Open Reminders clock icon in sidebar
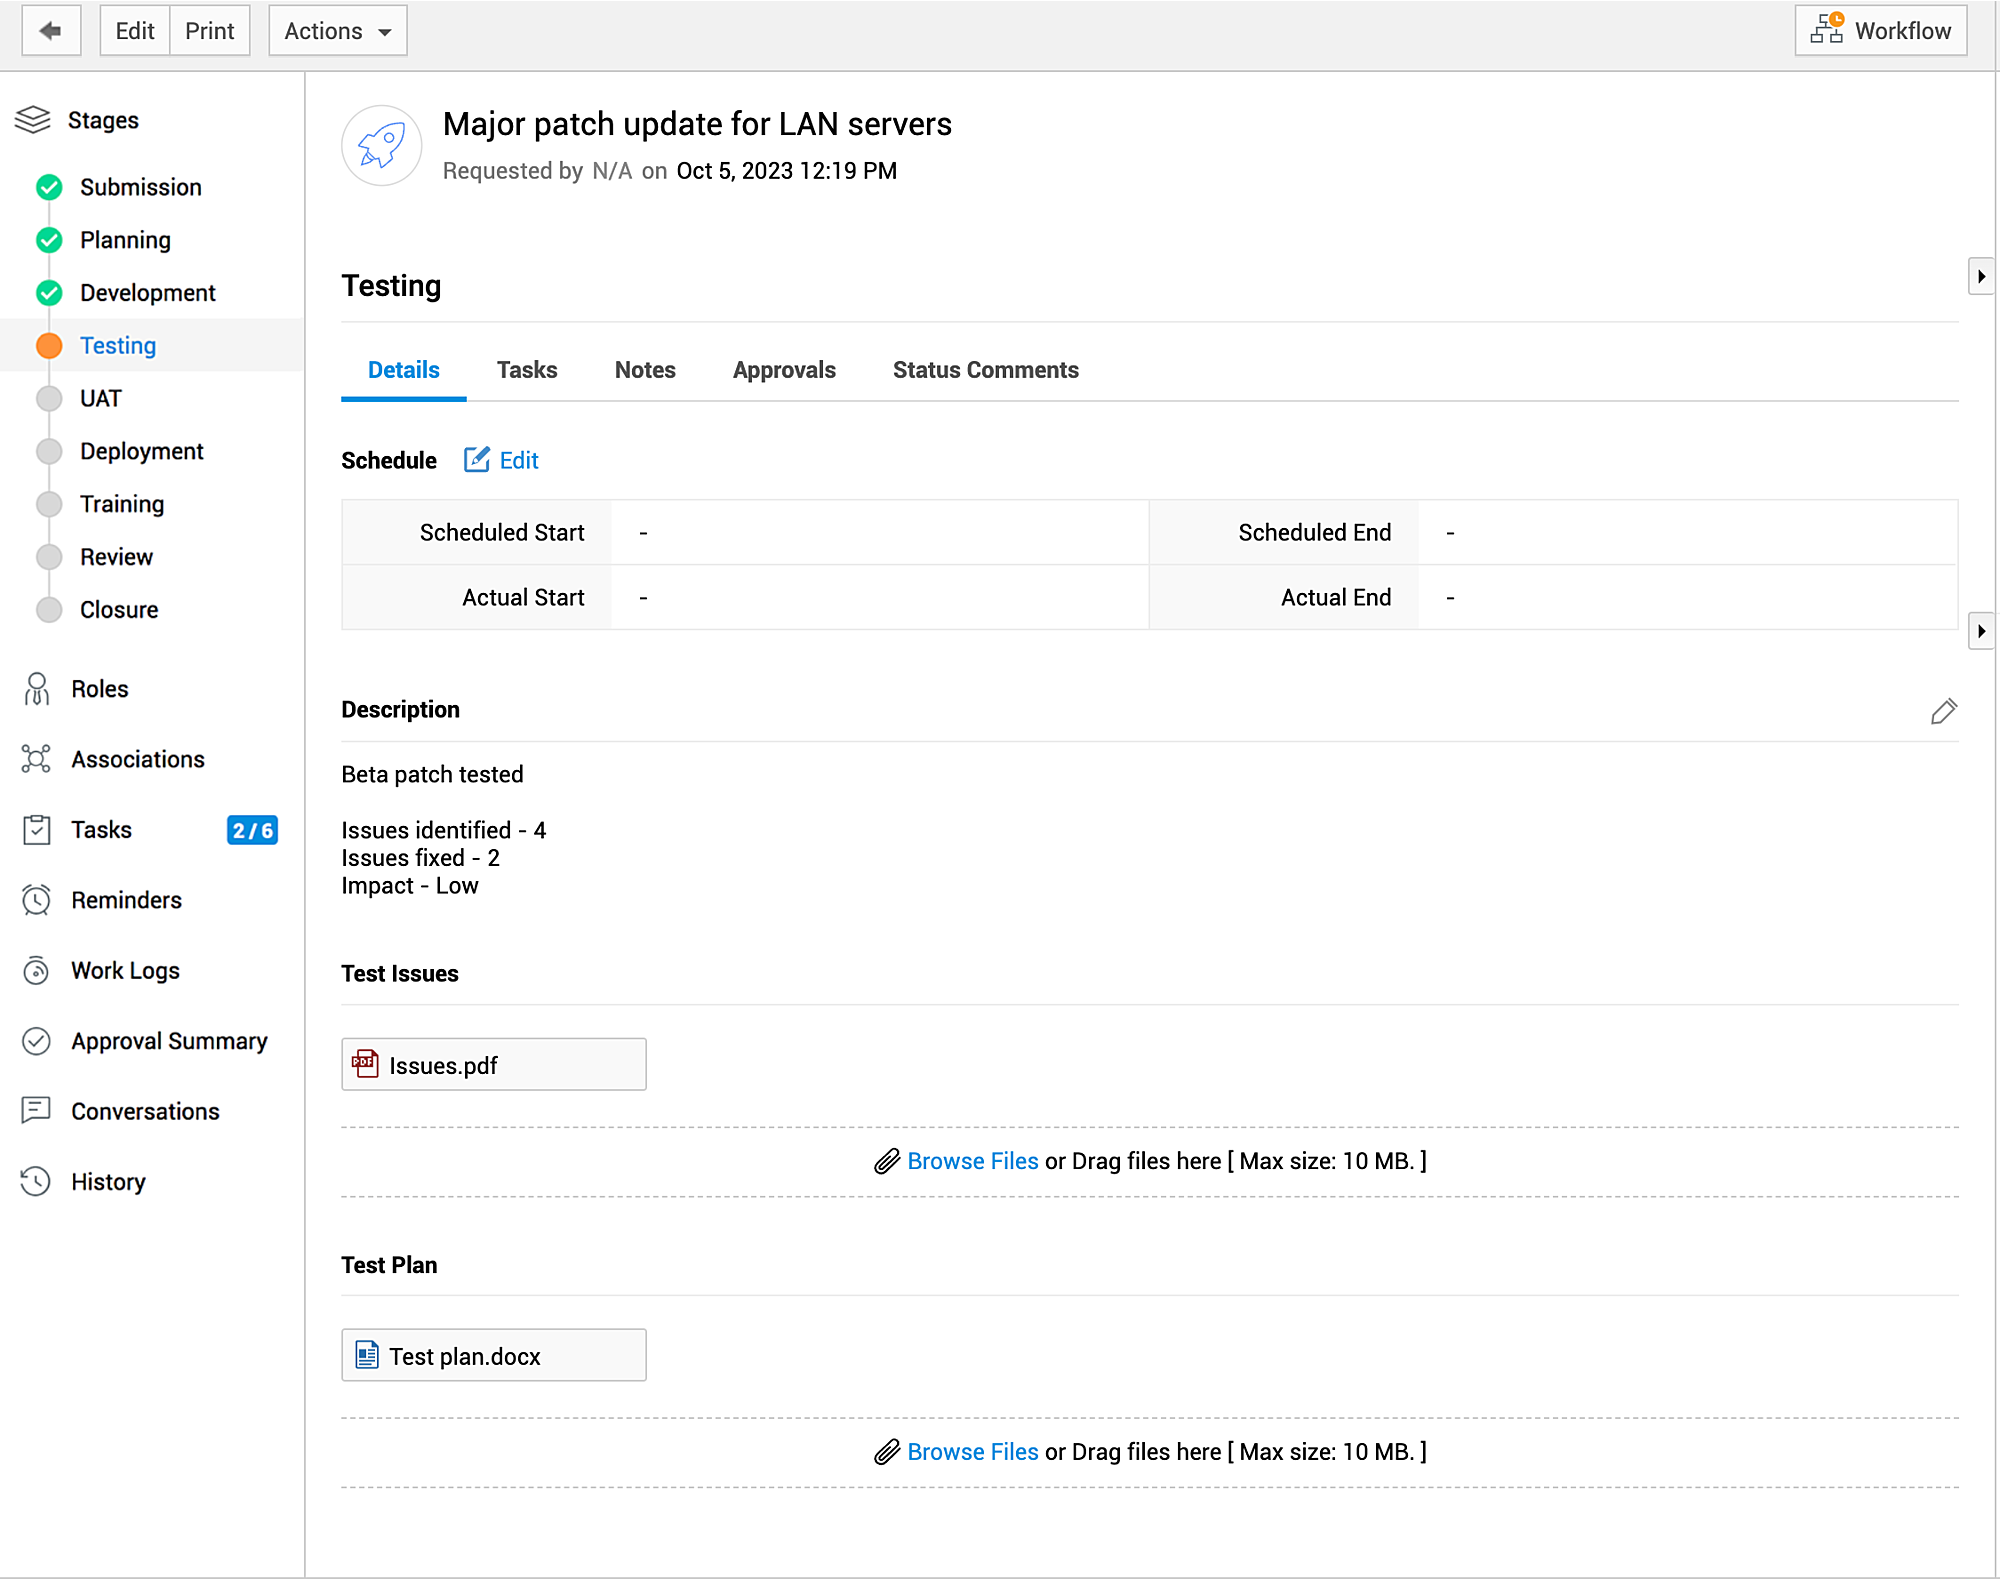The width and height of the screenshot is (2000, 1579). pyautogui.click(x=37, y=900)
